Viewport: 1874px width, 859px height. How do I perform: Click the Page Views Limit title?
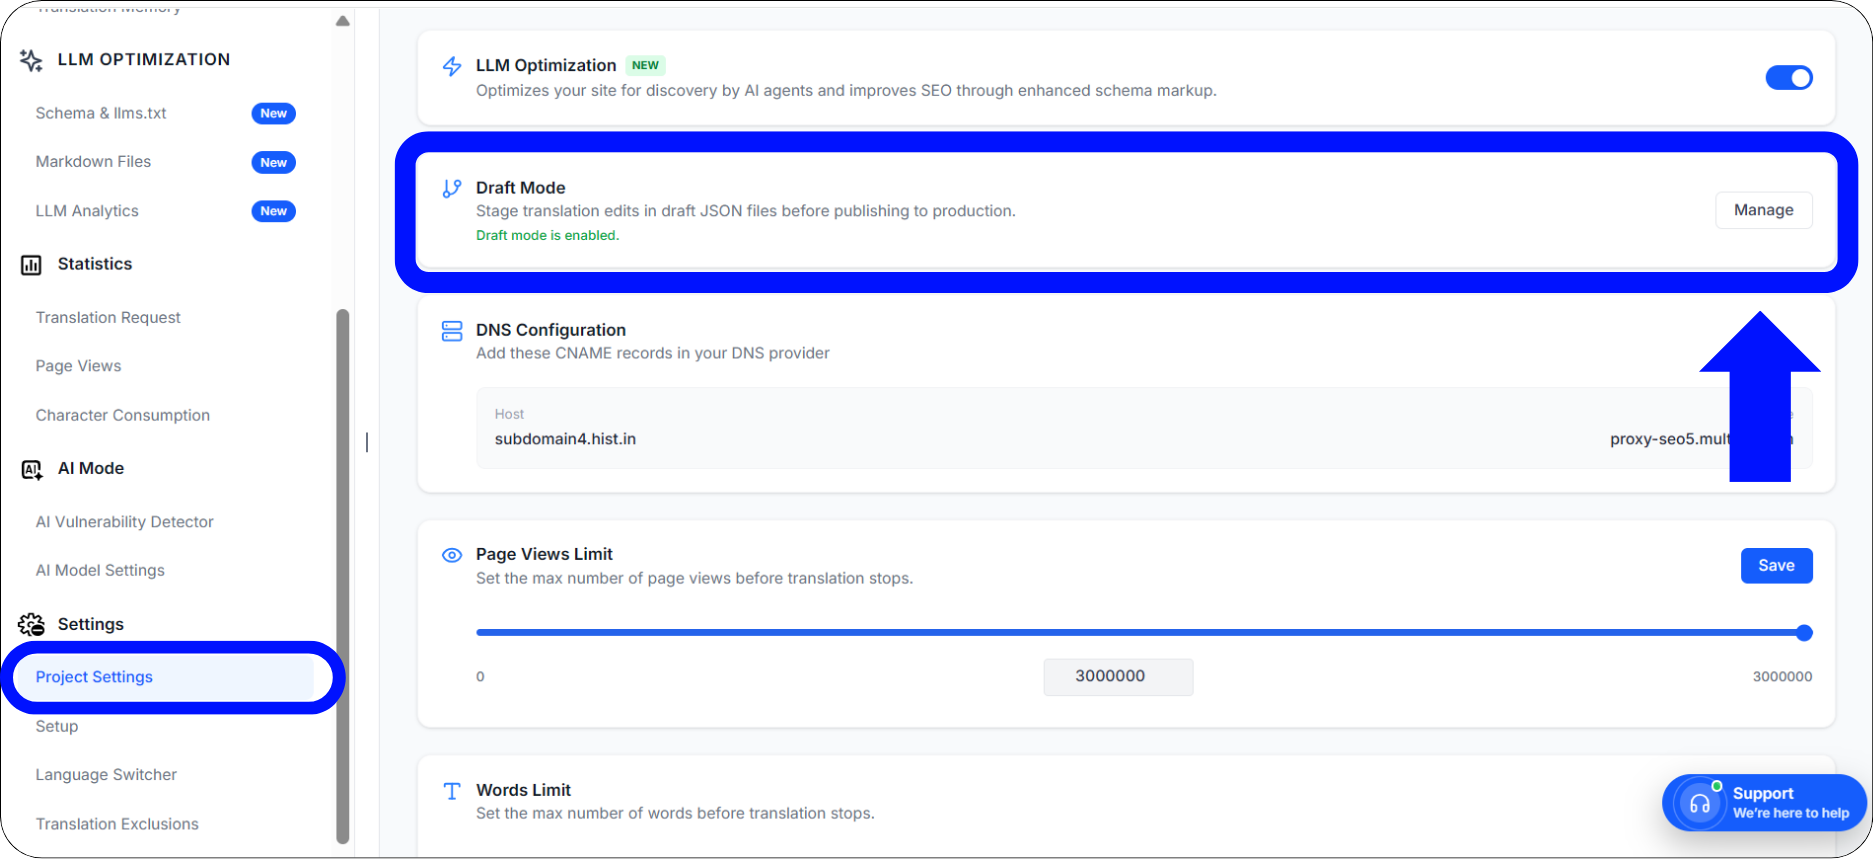pyautogui.click(x=544, y=554)
